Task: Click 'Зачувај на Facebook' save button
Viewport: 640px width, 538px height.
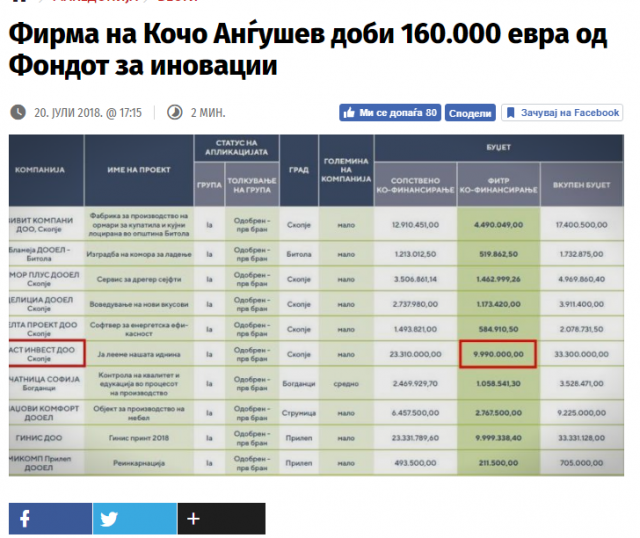Action: (x=562, y=113)
